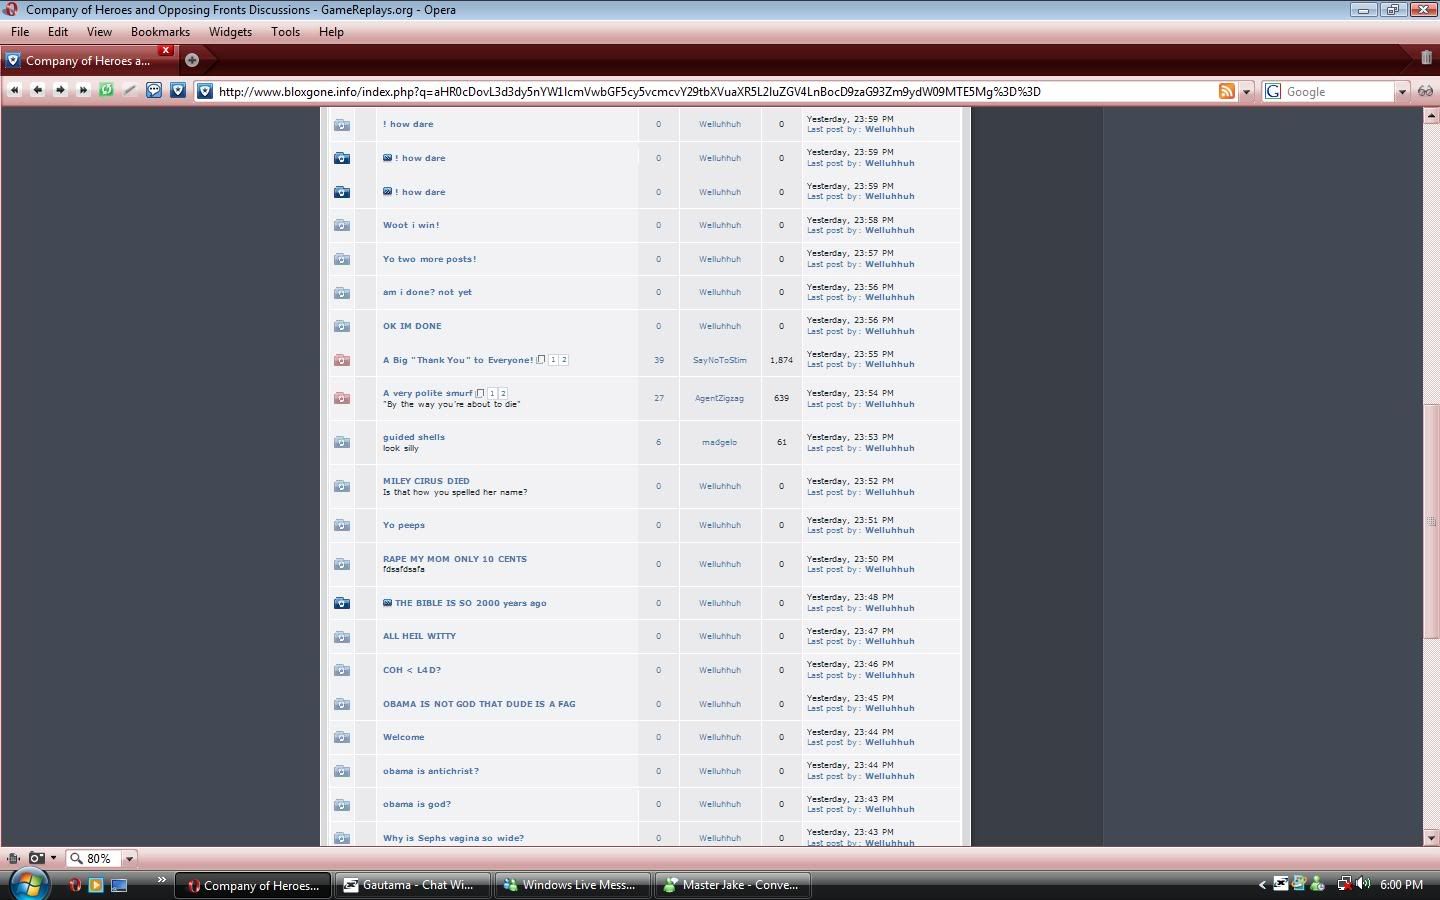The height and width of the screenshot is (900, 1440).
Task: Click Windows Start orb
Action: pos(28,884)
